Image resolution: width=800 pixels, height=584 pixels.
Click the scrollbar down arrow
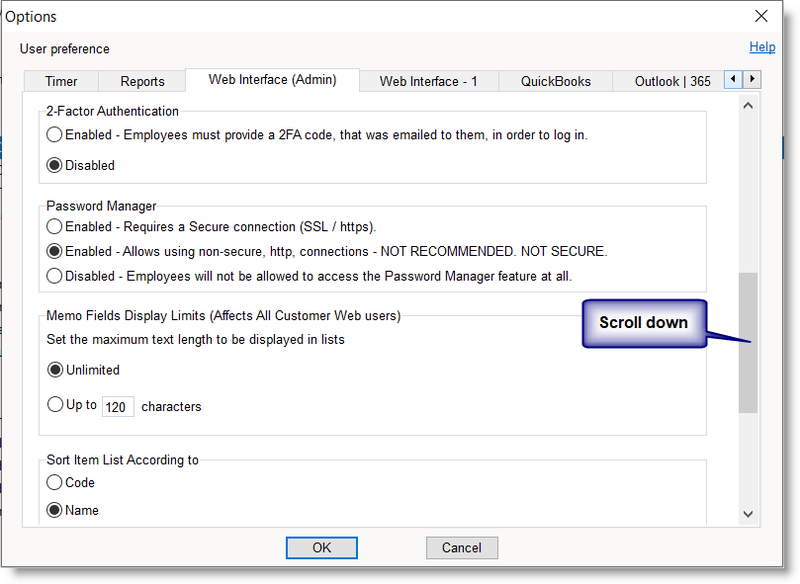pos(747,514)
